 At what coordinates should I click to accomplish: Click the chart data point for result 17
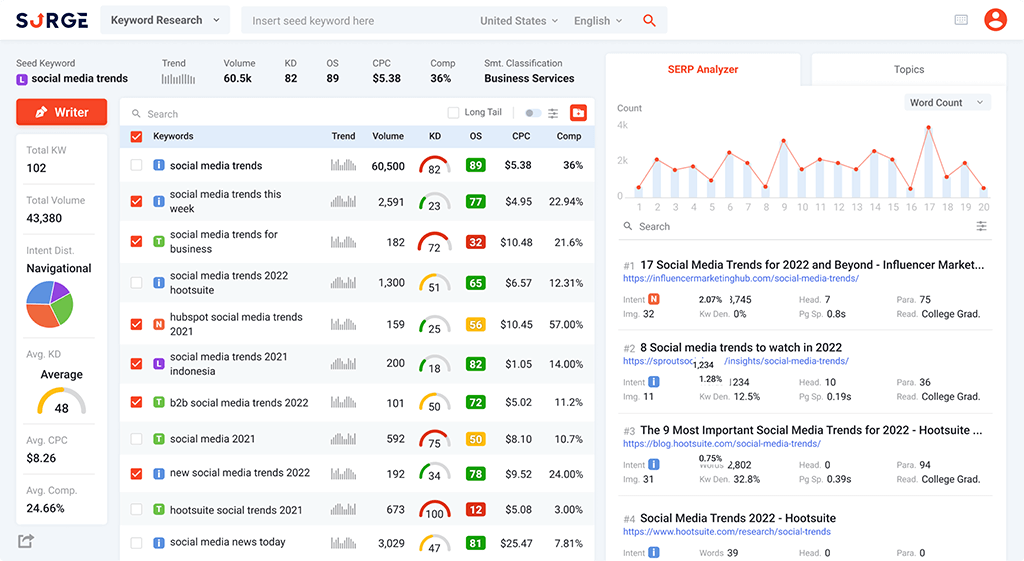pos(928,128)
